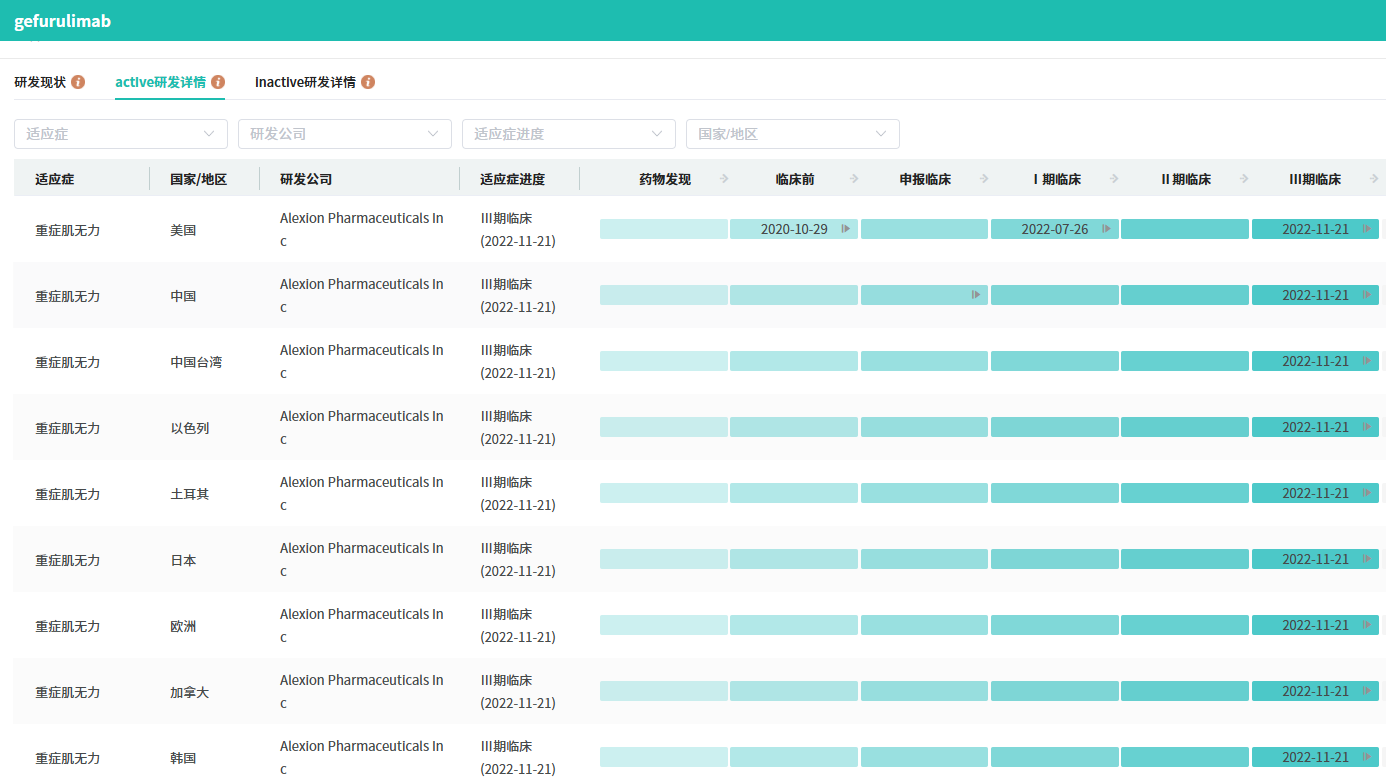Click the info icon beside inactive研发详情
This screenshot has width=1386, height=782.
coord(368,82)
